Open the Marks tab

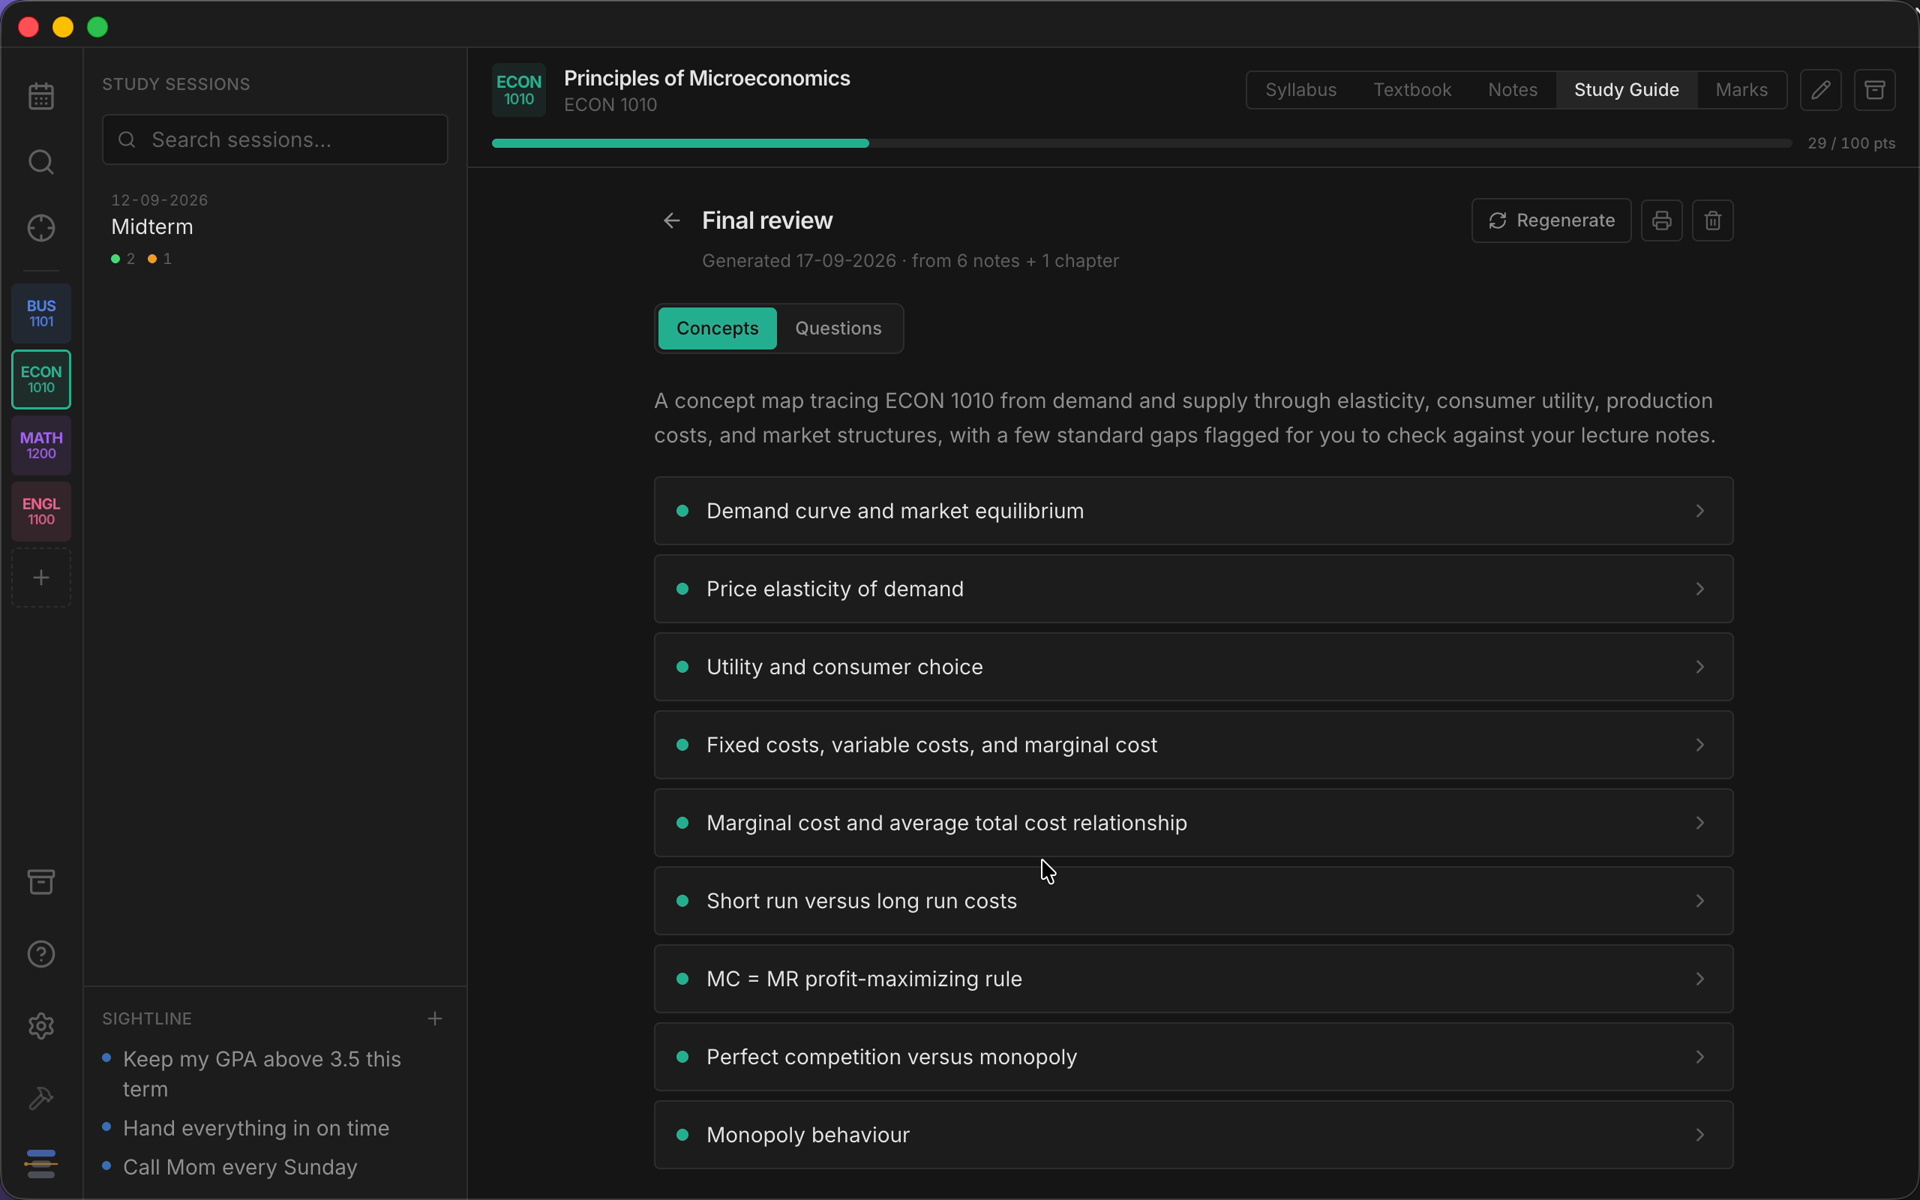[1741, 90]
